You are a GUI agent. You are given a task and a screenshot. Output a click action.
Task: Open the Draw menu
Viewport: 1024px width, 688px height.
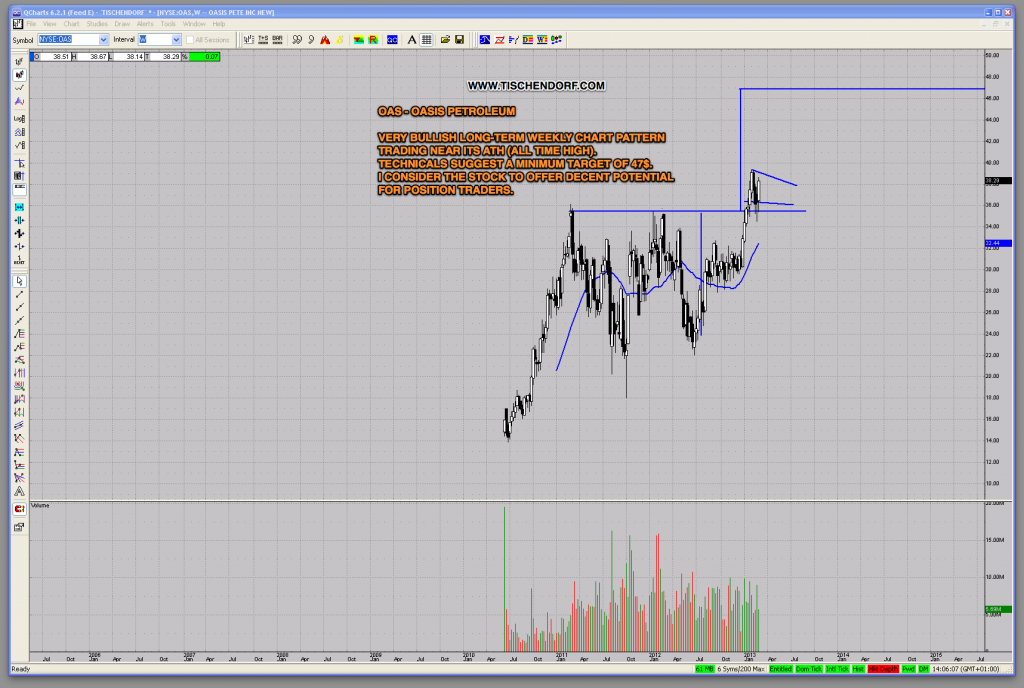coord(124,24)
